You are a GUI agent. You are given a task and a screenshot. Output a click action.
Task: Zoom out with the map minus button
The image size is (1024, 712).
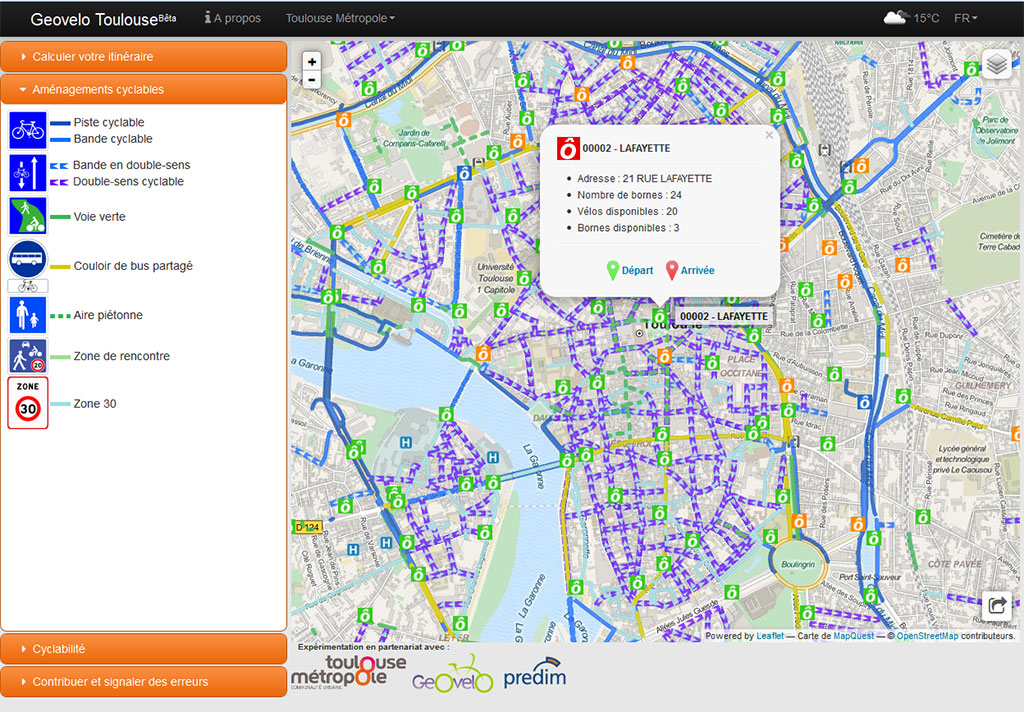(312, 80)
